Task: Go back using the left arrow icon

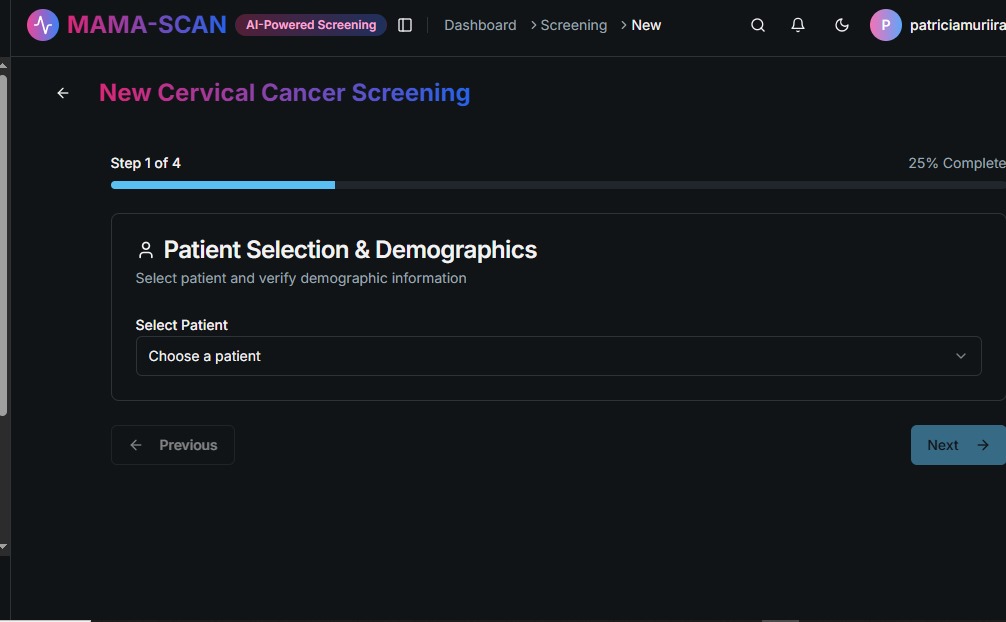Action: (x=63, y=93)
